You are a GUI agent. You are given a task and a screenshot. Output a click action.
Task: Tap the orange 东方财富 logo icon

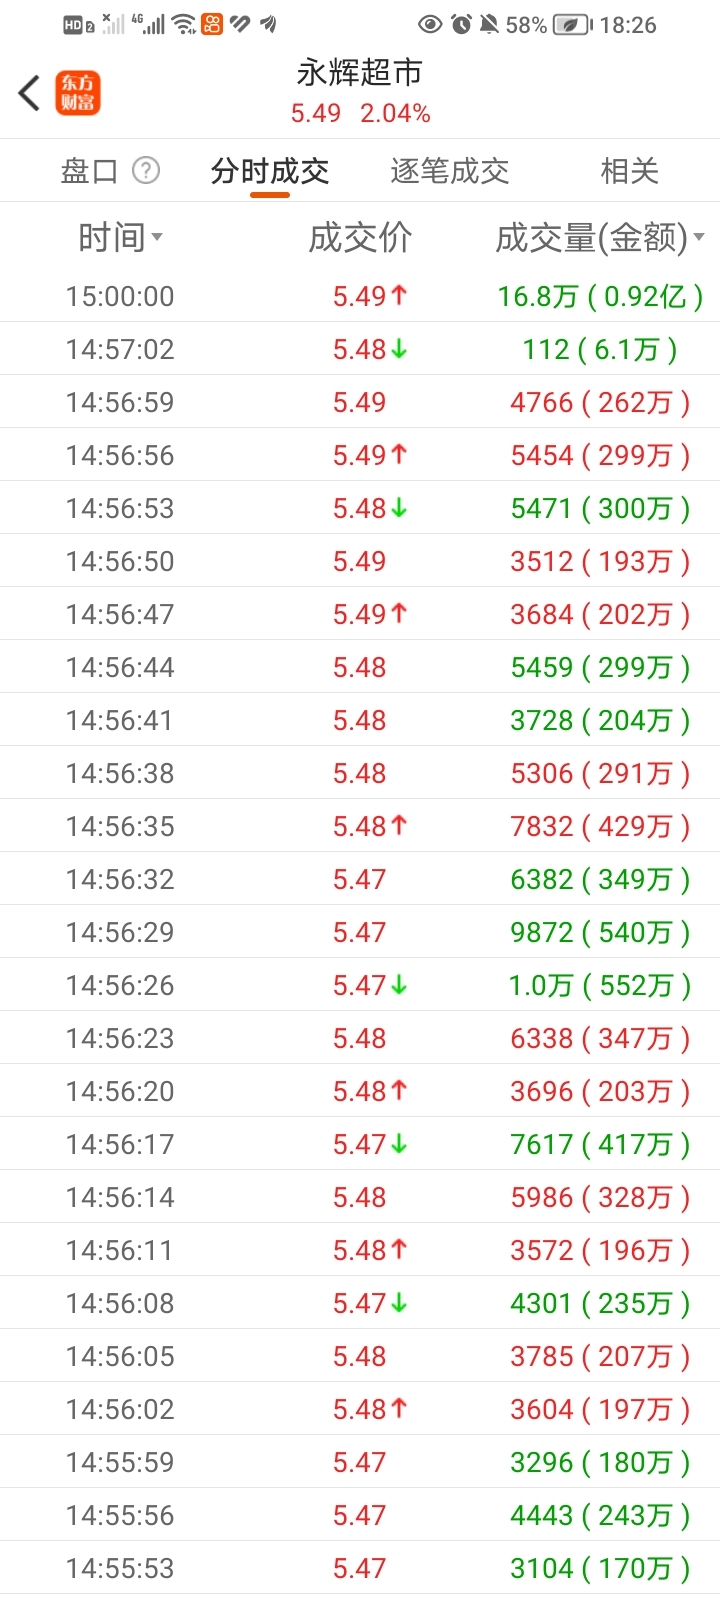[78, 93]
